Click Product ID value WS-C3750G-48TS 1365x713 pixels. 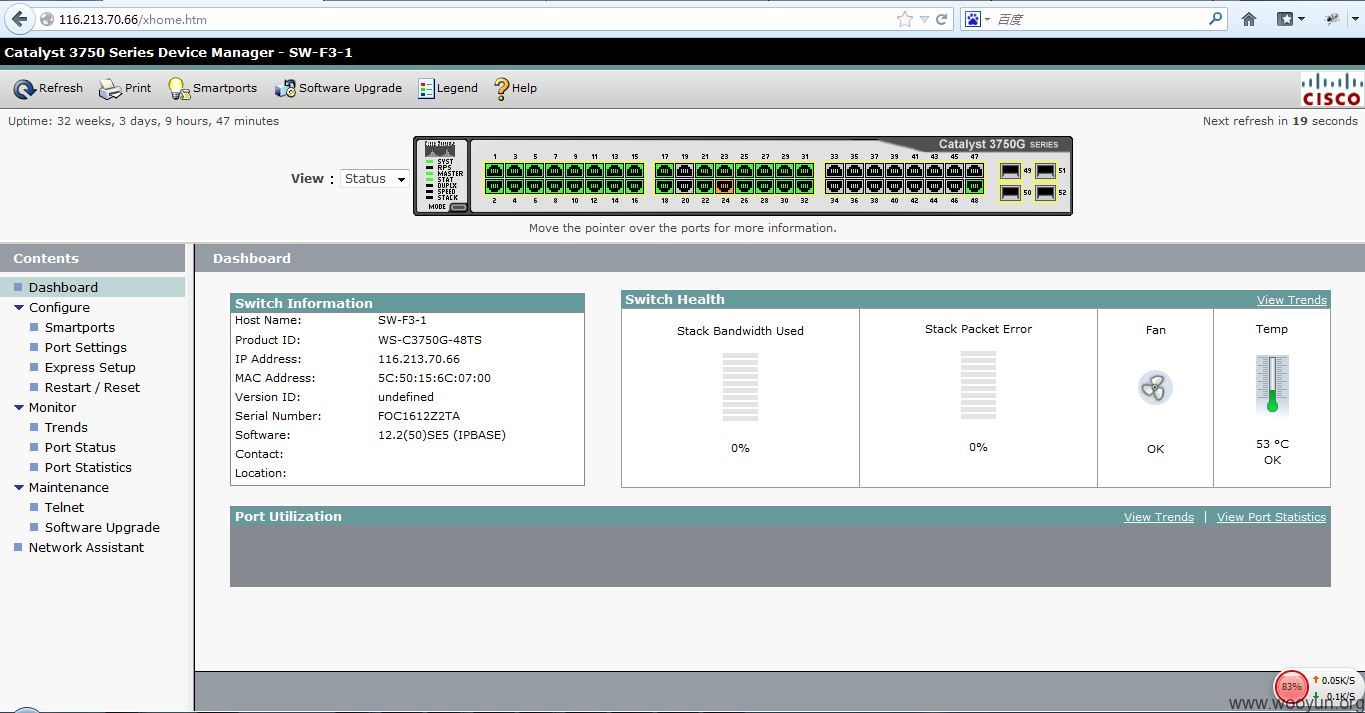[430, 340]
